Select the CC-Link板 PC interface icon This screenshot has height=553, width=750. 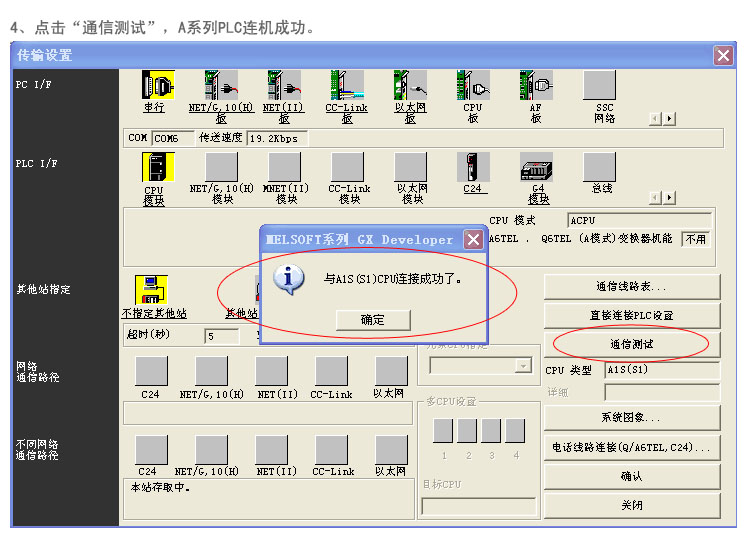(x=347, y=85)
